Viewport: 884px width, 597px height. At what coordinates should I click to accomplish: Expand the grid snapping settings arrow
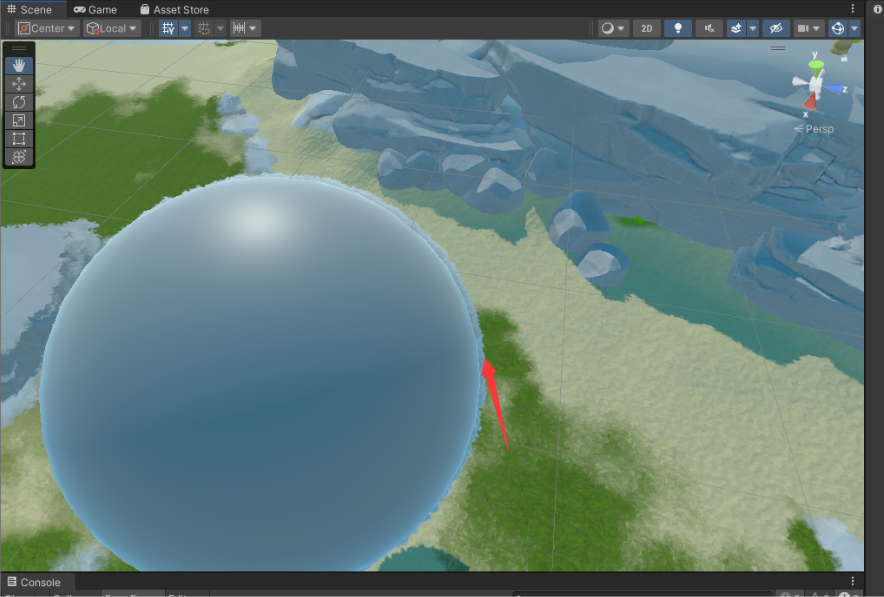coord(220,28)
